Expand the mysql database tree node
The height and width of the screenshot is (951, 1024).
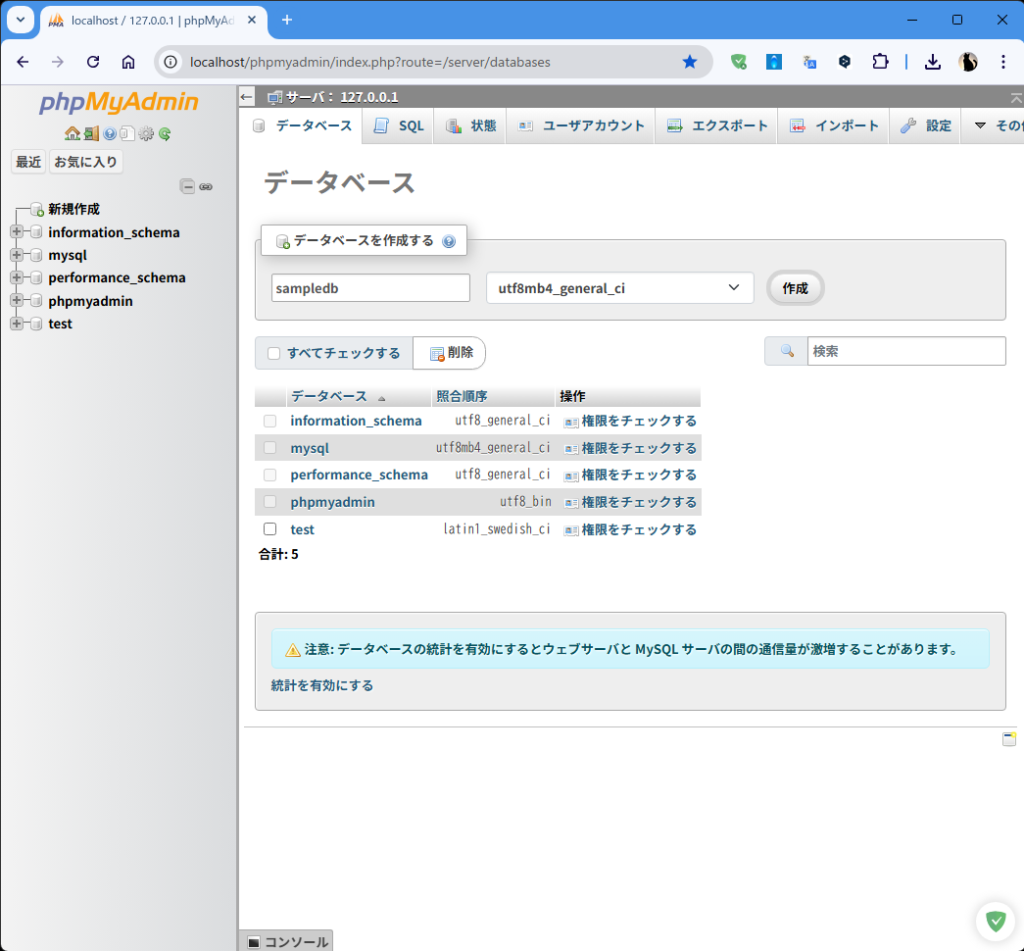coord(16,255)
